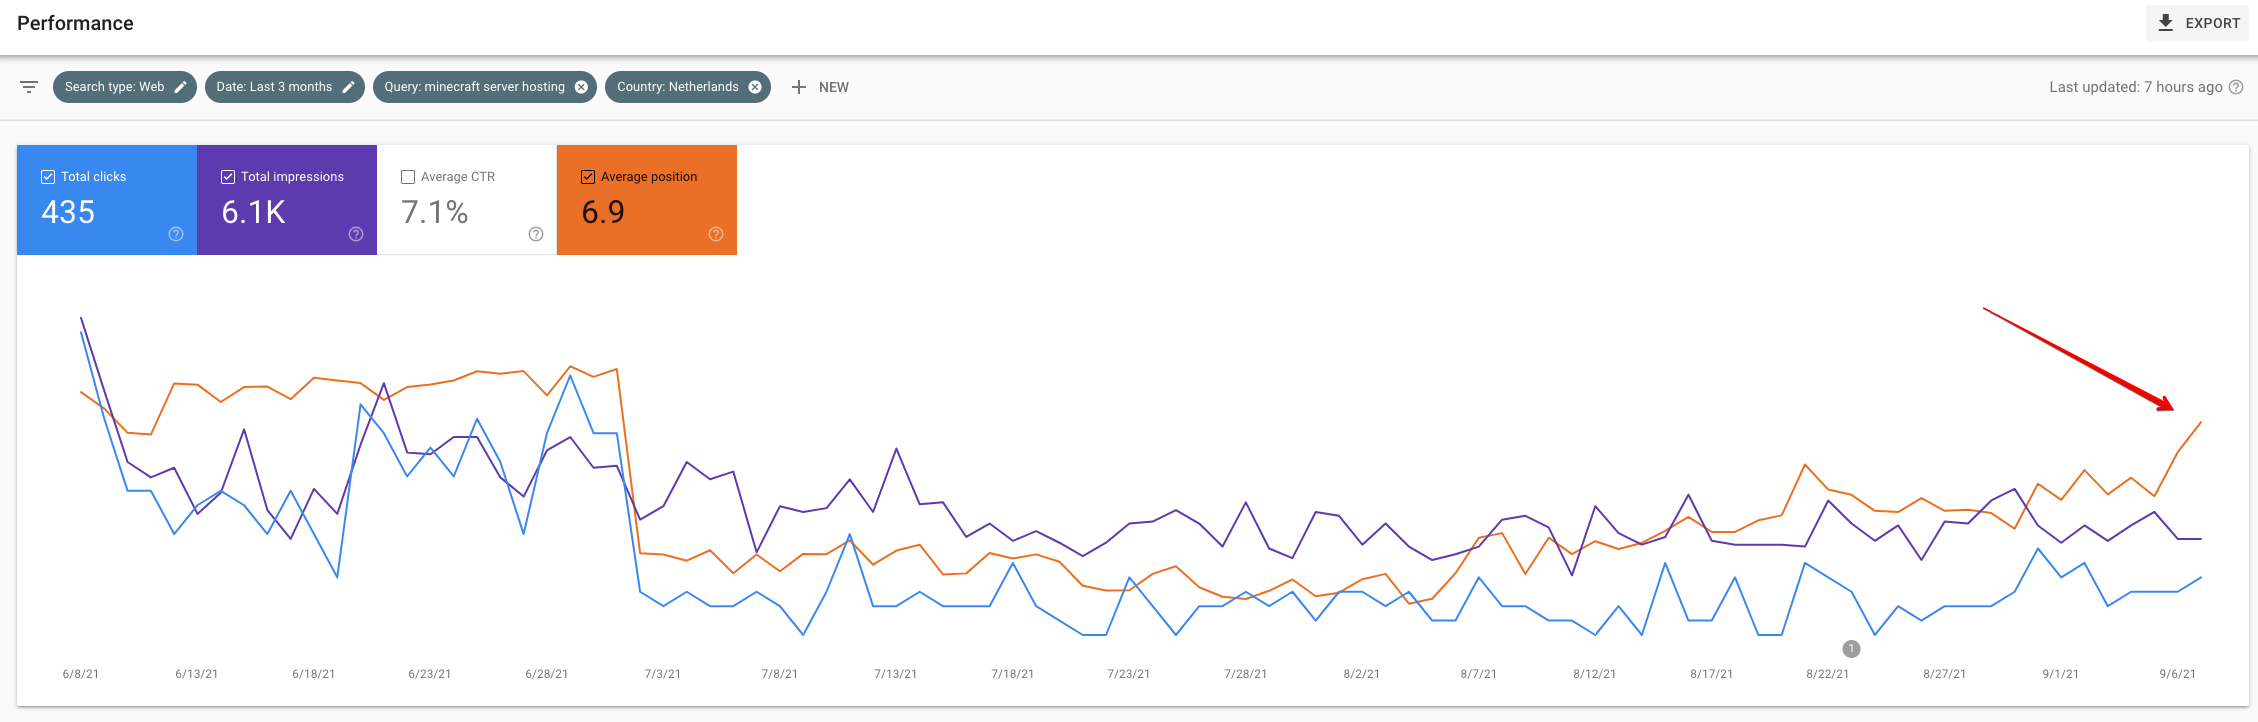
Task: Click the annotation marker near 8/22/21
Action: point(1851,649)
